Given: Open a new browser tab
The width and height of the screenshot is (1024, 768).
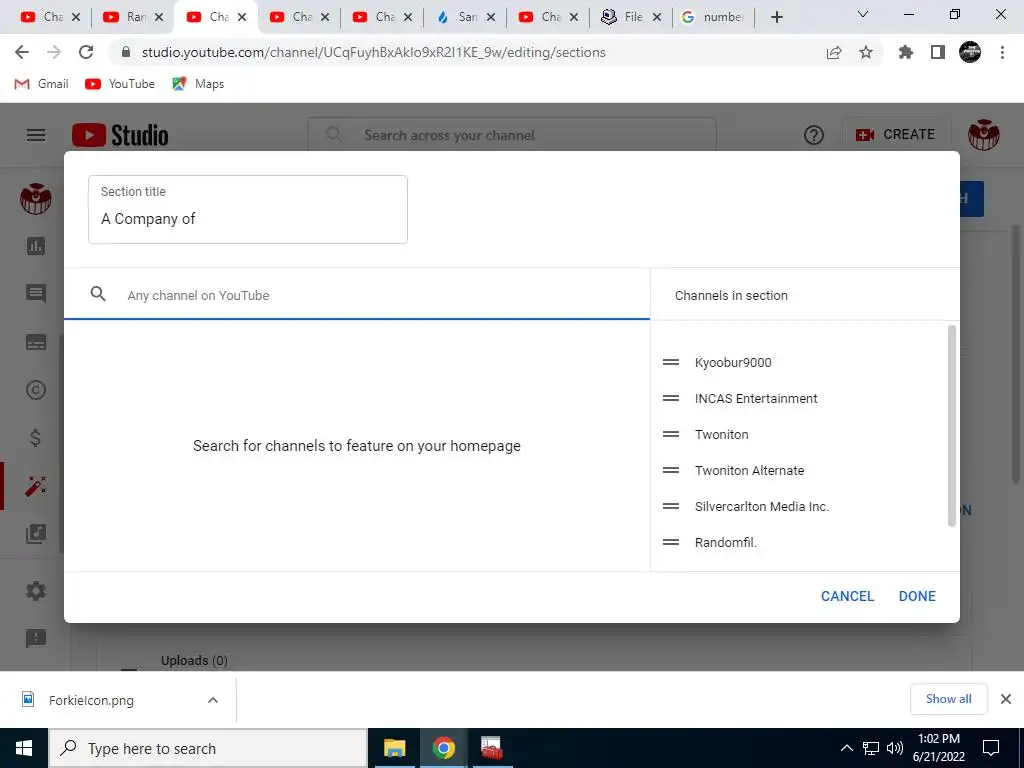Looking at the screenshot, I should 776,17.
